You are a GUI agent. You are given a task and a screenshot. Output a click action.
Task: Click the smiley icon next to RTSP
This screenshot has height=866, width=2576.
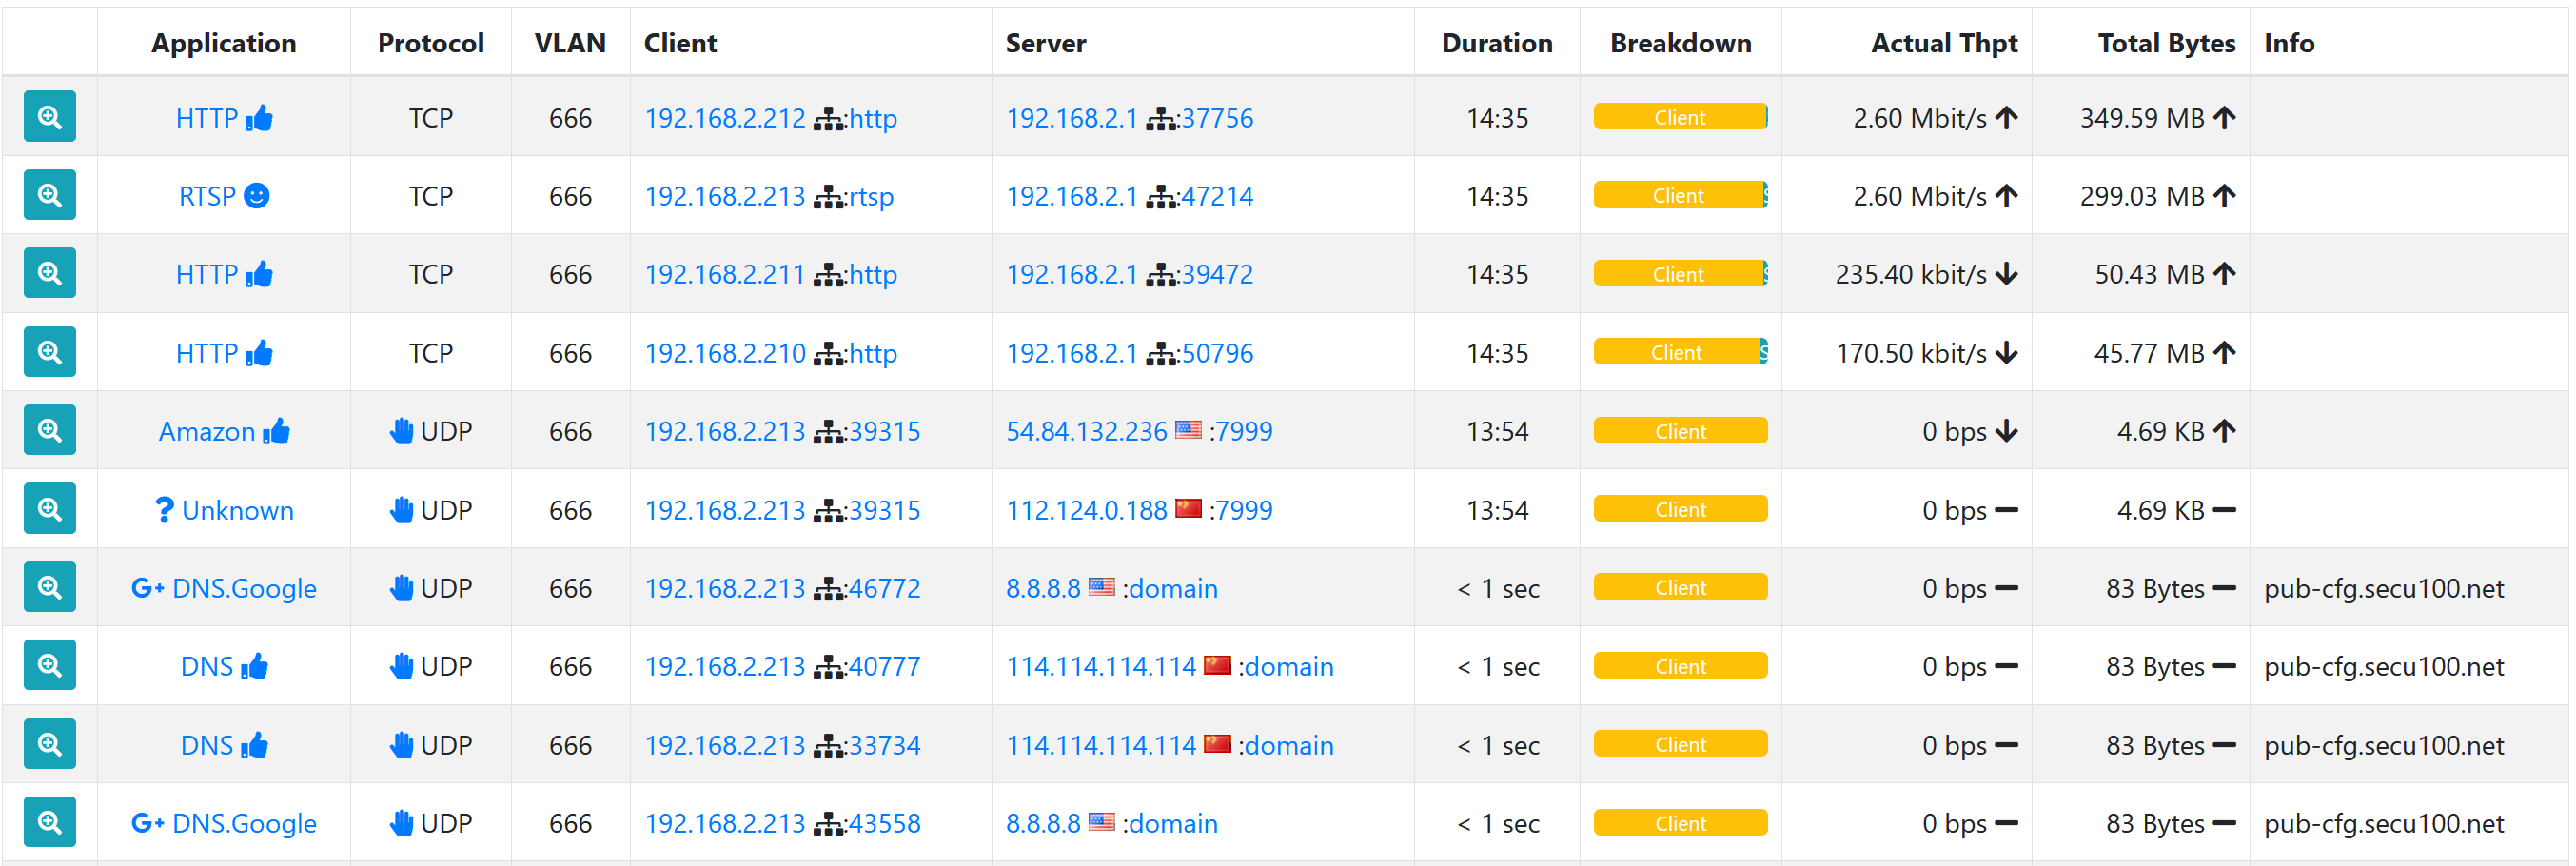pos(257,196)
